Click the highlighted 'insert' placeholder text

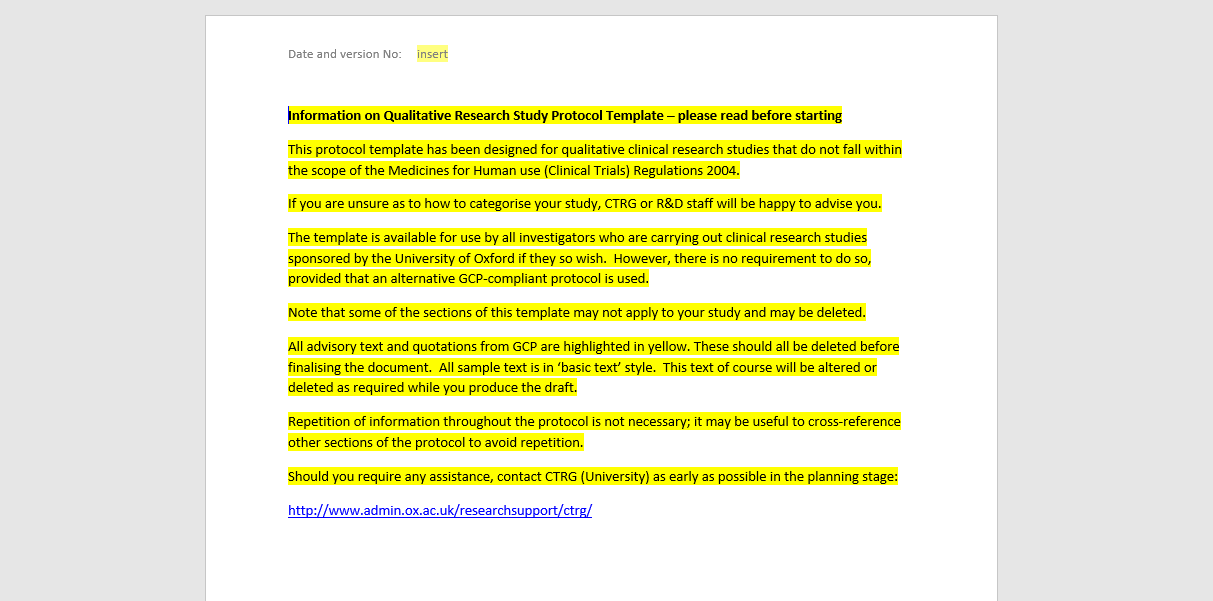(x=432, y=54)
